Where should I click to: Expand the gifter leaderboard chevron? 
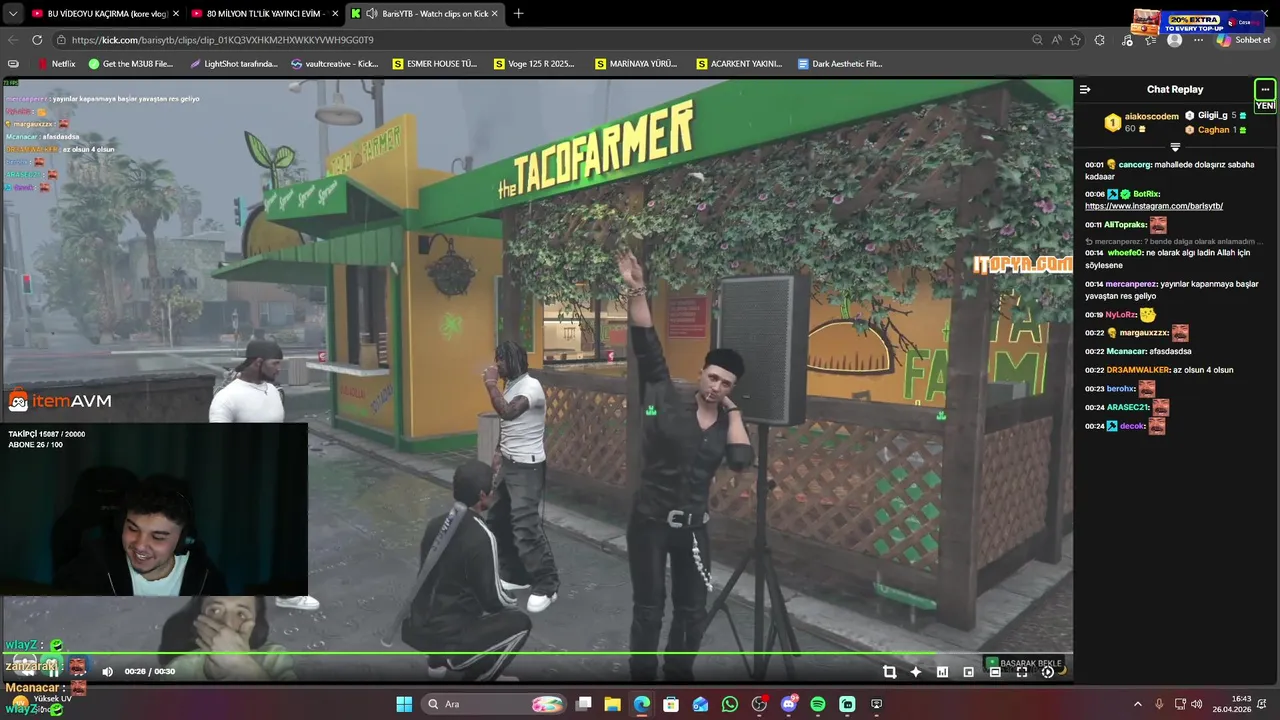point(1175,147)
